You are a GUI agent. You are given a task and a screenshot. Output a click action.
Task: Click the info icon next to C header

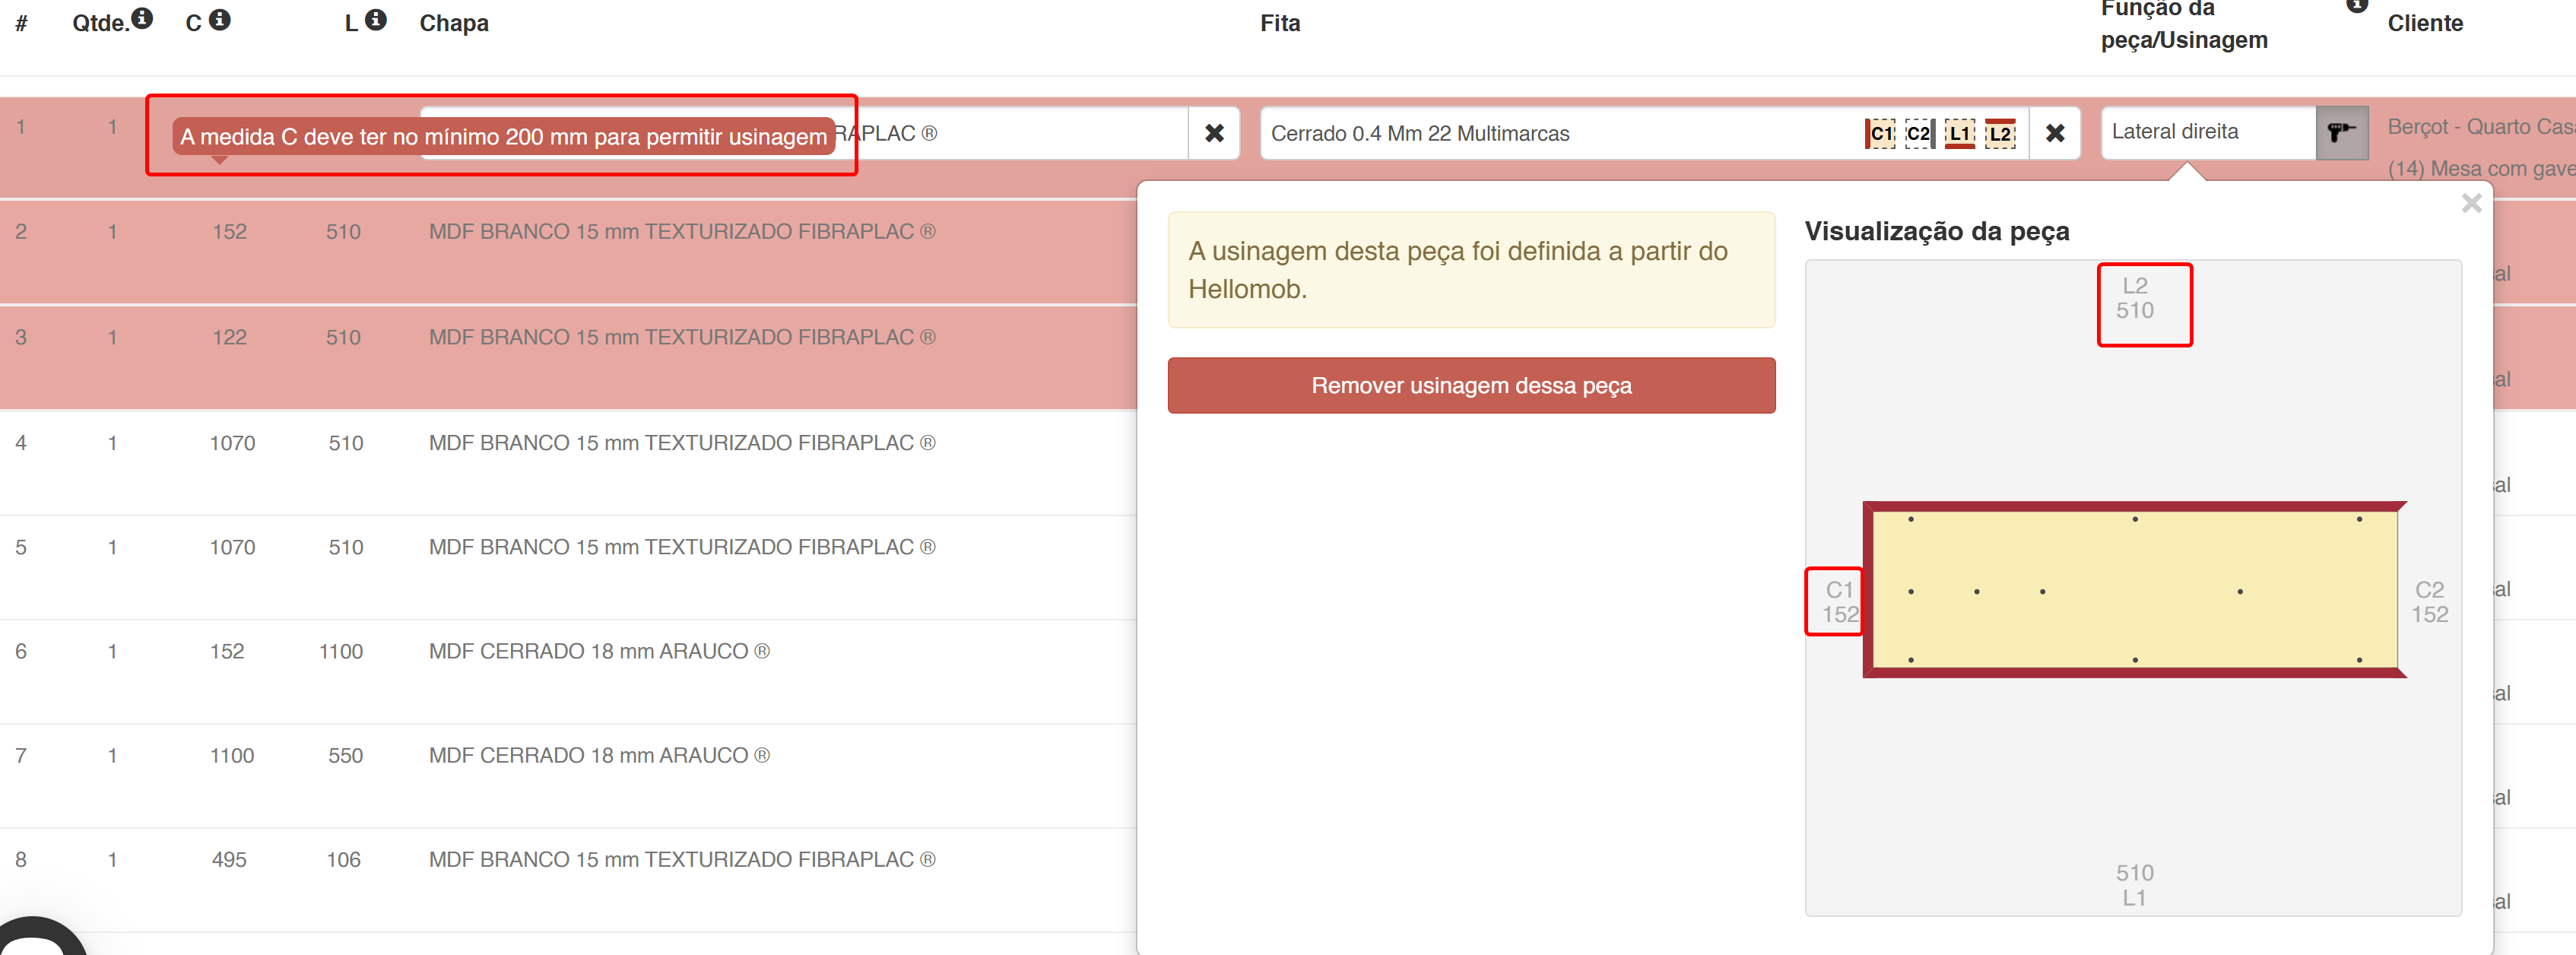pyautogui.click(x=220, y=20)
